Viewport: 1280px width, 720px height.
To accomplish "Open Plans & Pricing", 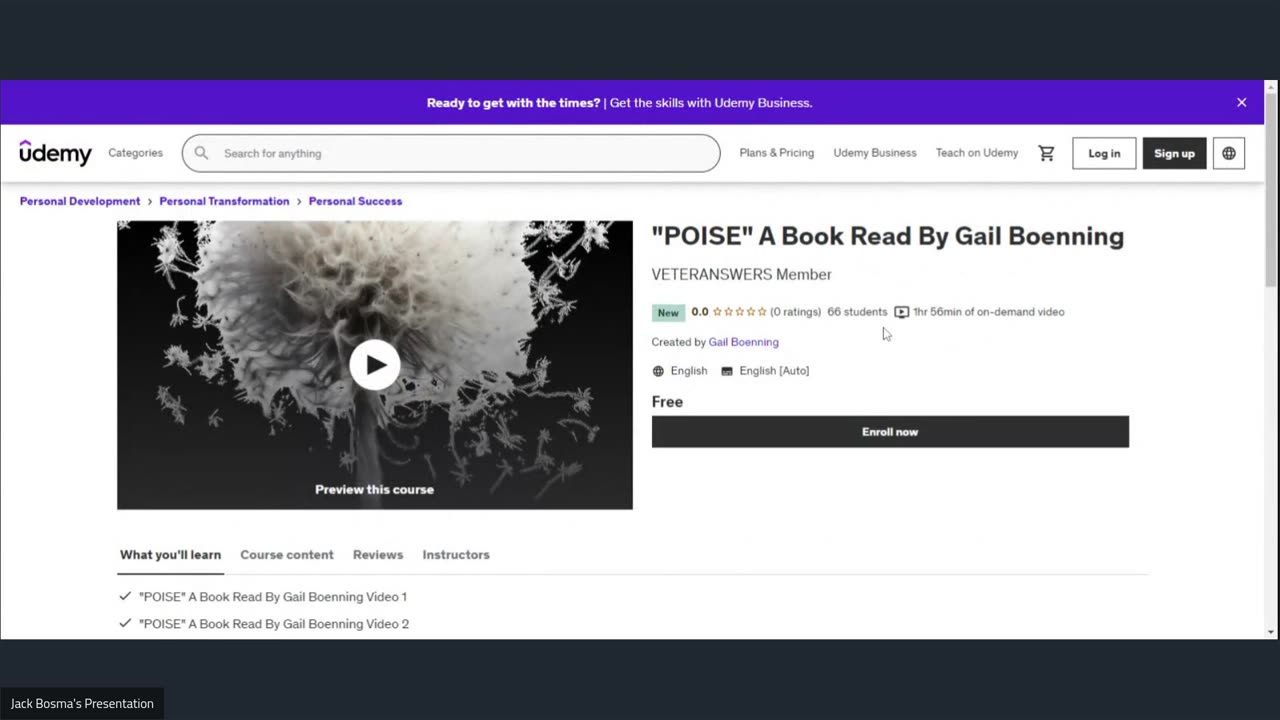I will (x=777, y=153).
